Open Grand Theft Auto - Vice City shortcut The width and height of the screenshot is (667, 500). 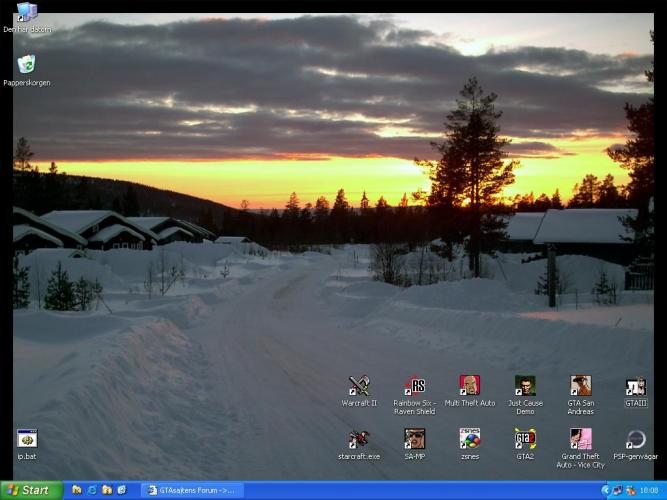pos(580,439)
